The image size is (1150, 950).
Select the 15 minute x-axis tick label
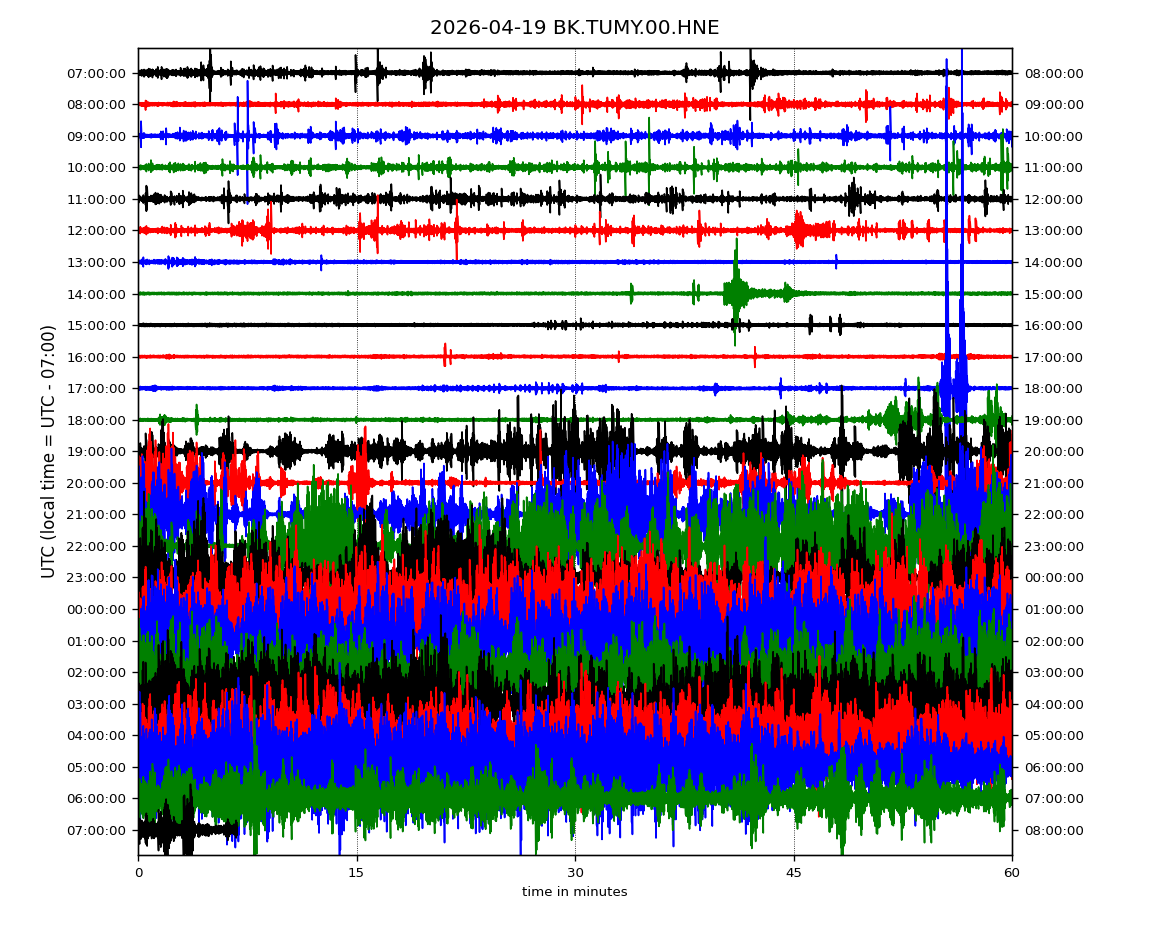pyautogui.click(x=357, y=873)
